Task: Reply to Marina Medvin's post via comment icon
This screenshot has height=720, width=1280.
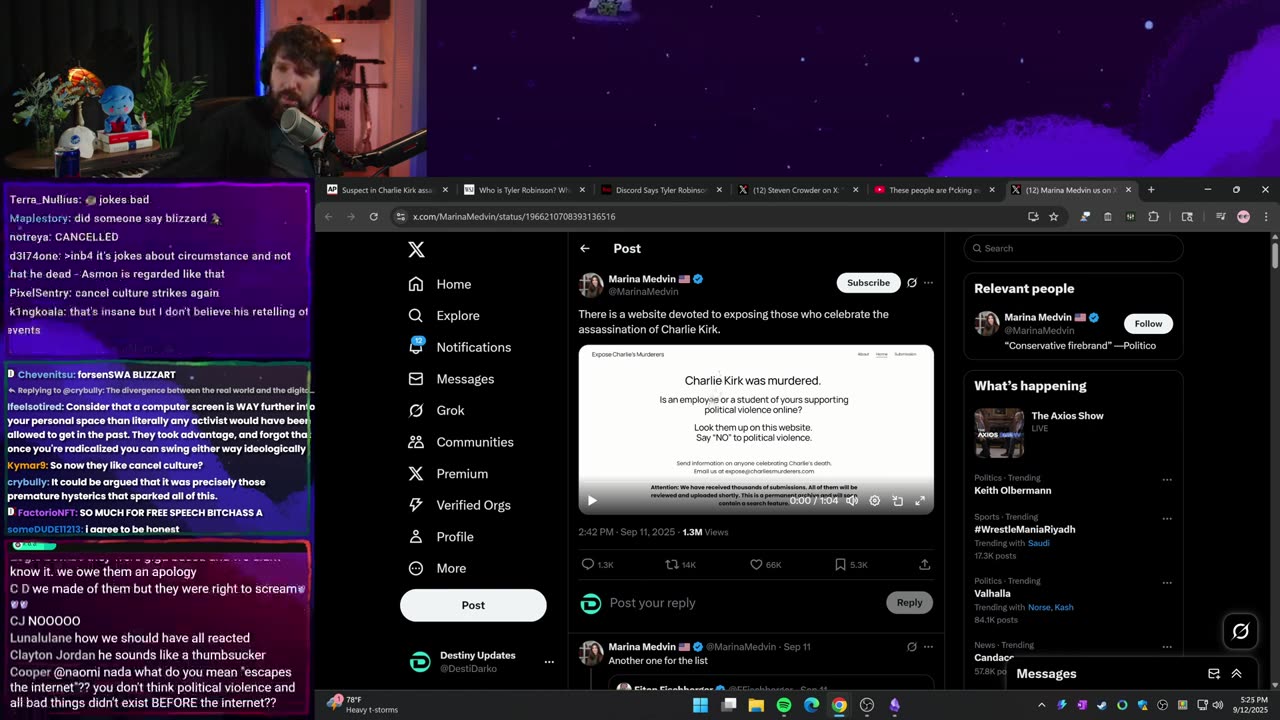Action: [589, 565]
